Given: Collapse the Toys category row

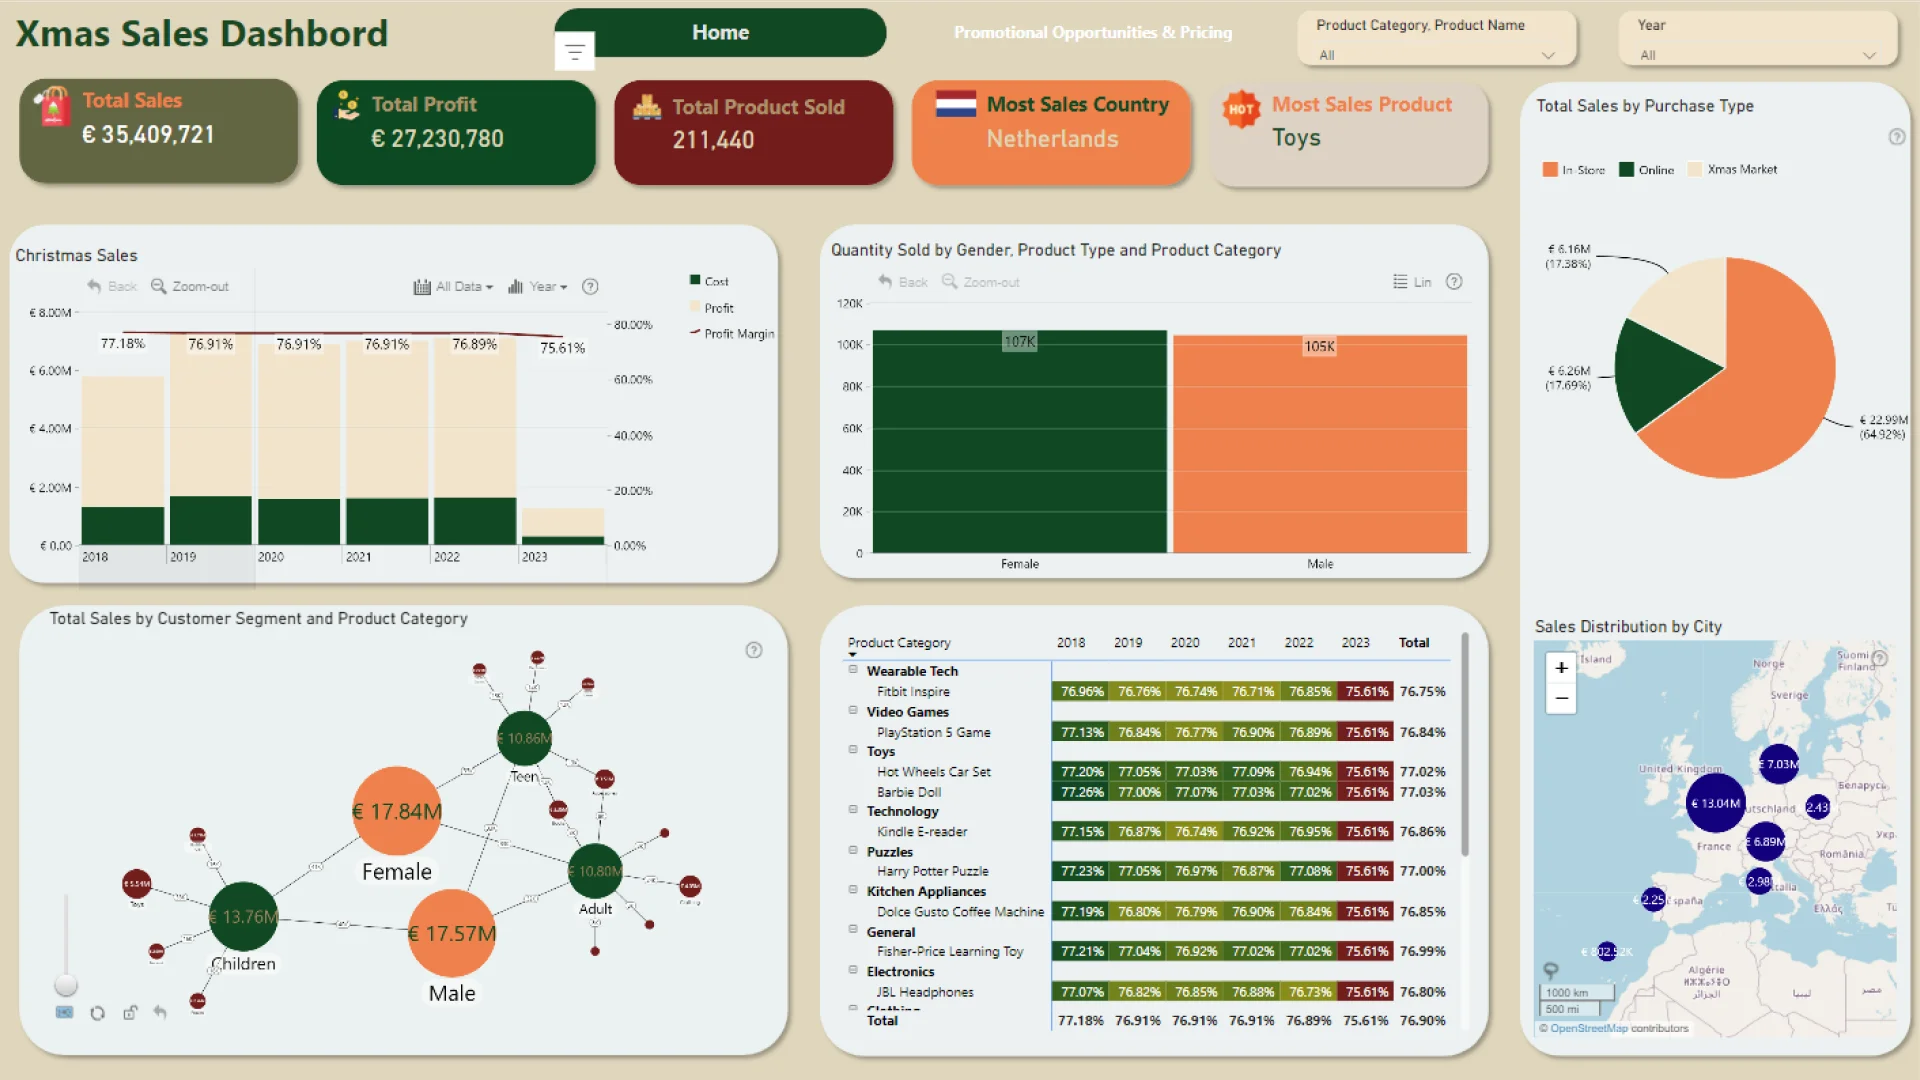Looking at the screenshot, I should [853, 750].
